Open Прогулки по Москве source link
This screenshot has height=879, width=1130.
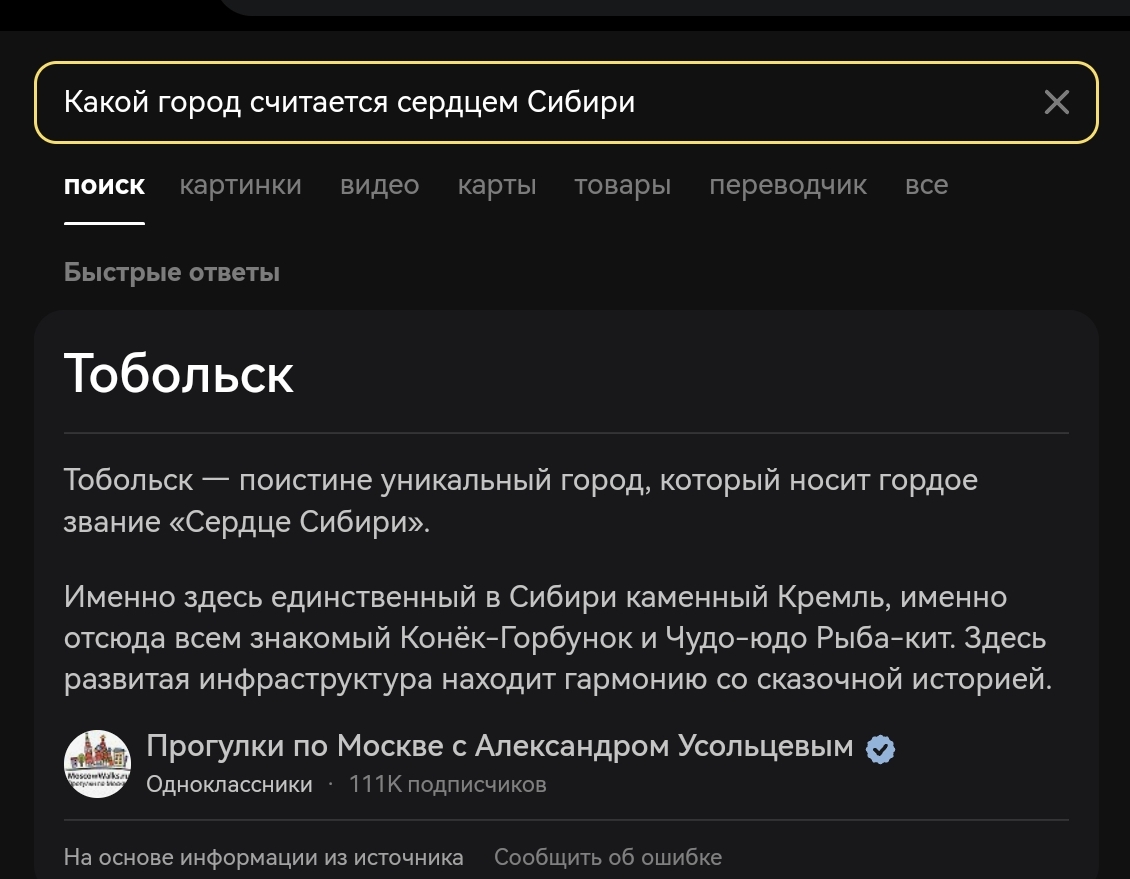click(x=499, y=746)
